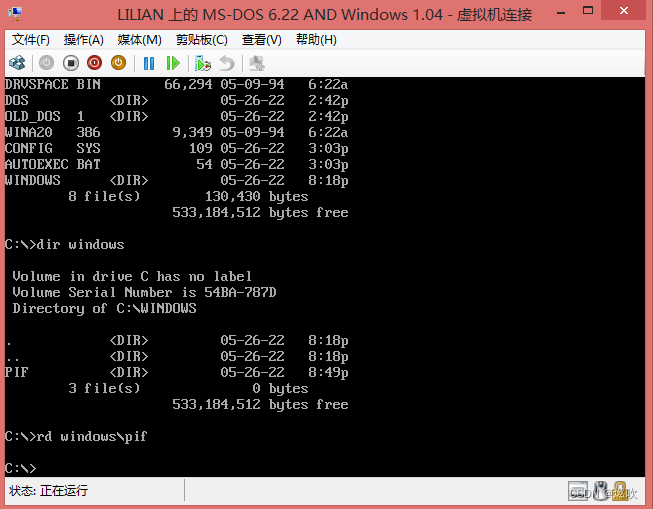Click the 'C:\>dir windows' command line
The width and height of the screenshot is (653, 509).
tap(65, 245)
